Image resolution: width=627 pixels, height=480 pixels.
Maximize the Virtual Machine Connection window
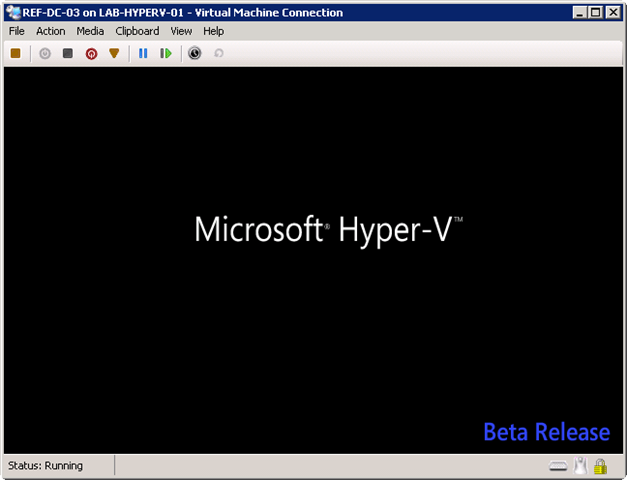pyautogui.click(x=595, y=13)
